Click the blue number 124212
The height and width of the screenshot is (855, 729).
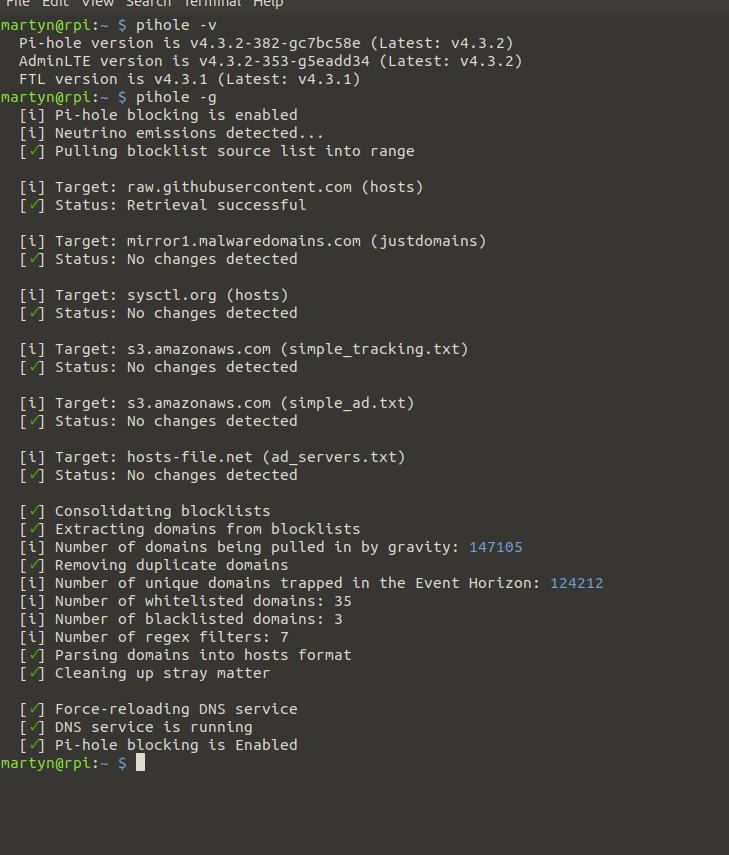click(576, 583)
